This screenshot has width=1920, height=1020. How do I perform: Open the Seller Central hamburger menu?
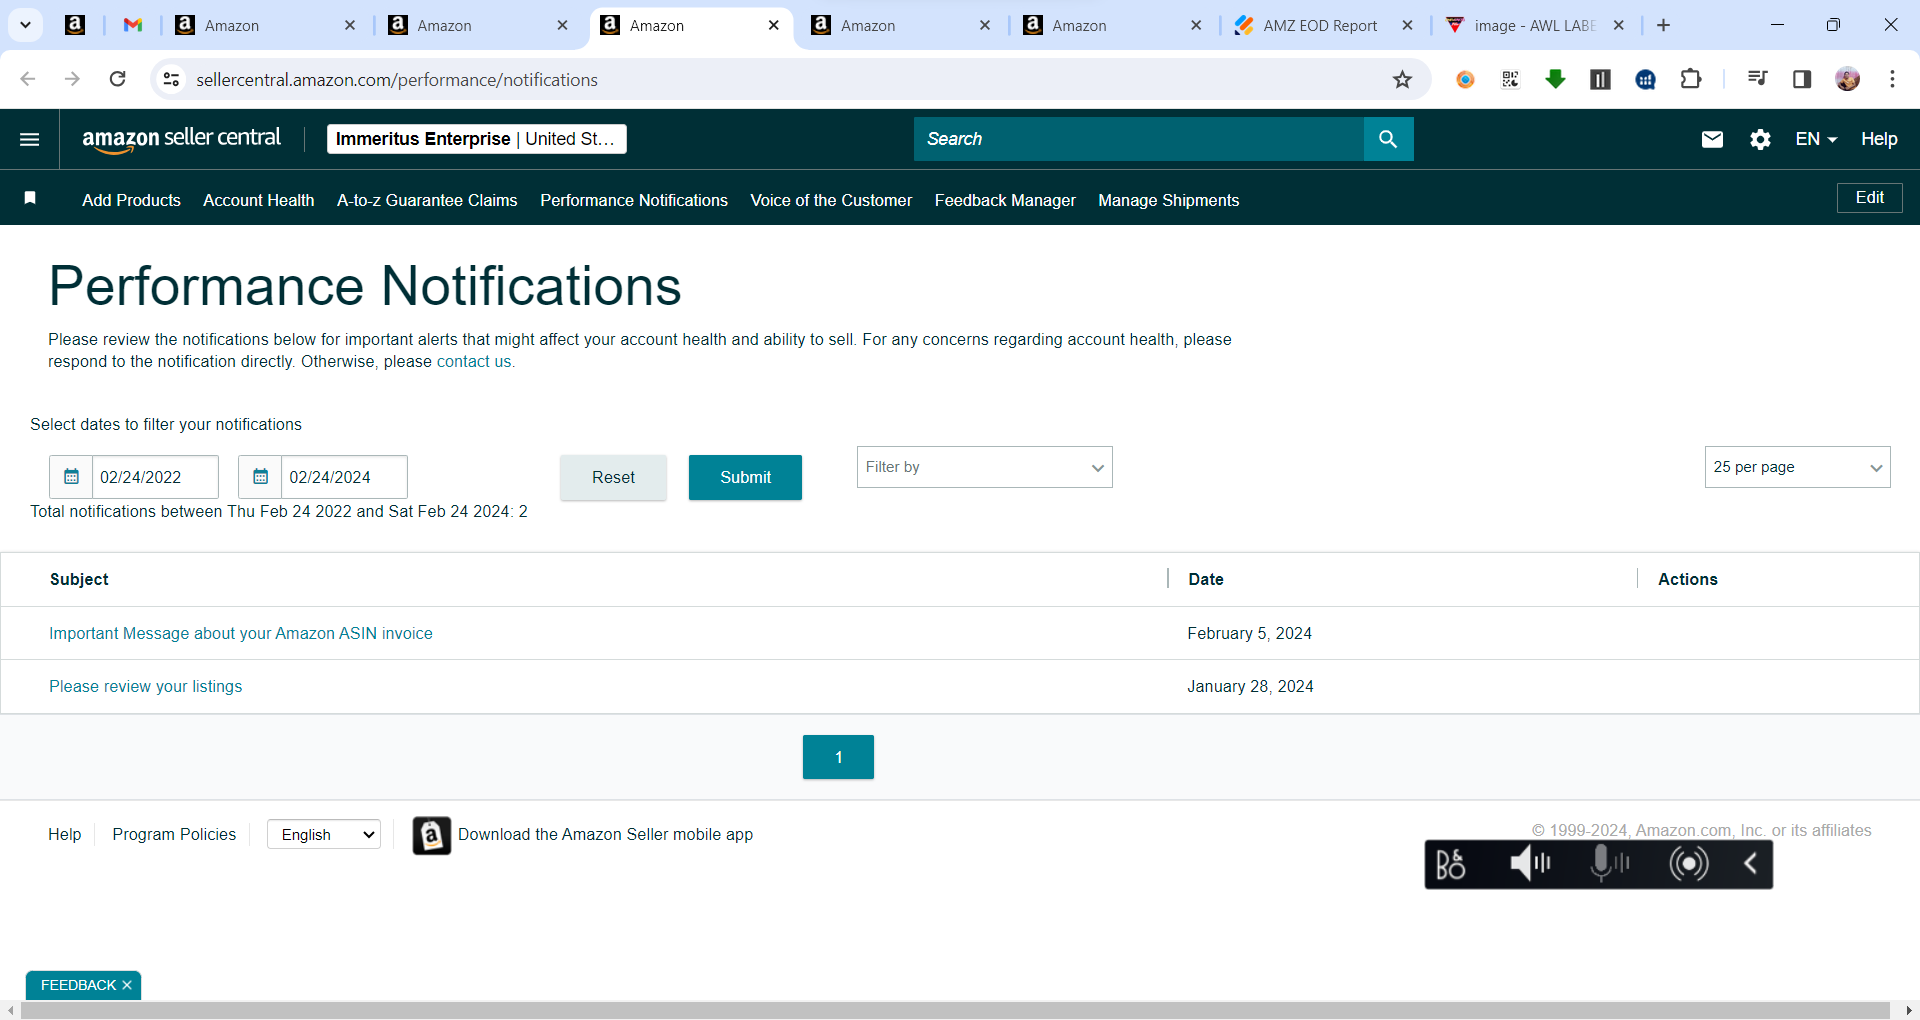click(x=30, y=139)
